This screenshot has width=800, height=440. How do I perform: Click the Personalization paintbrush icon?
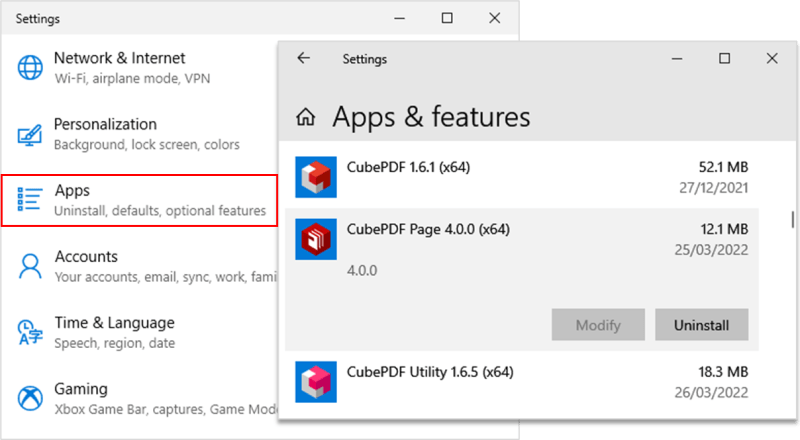click(30, 135)
